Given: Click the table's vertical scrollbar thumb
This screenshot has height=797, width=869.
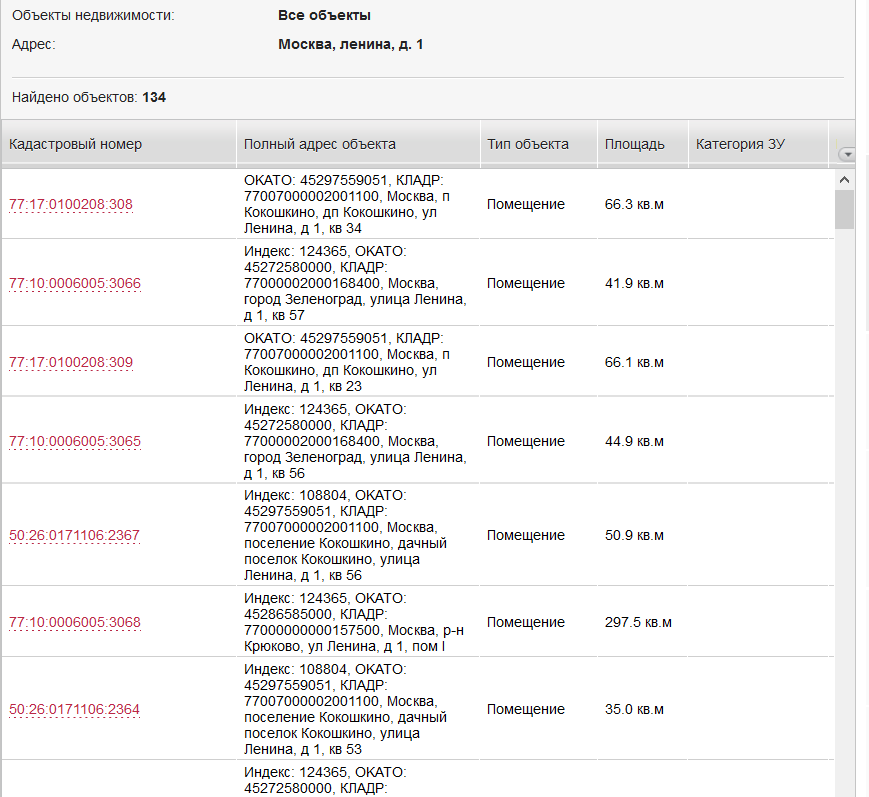Looking at the screenshot, I should [x=844, y=210].
